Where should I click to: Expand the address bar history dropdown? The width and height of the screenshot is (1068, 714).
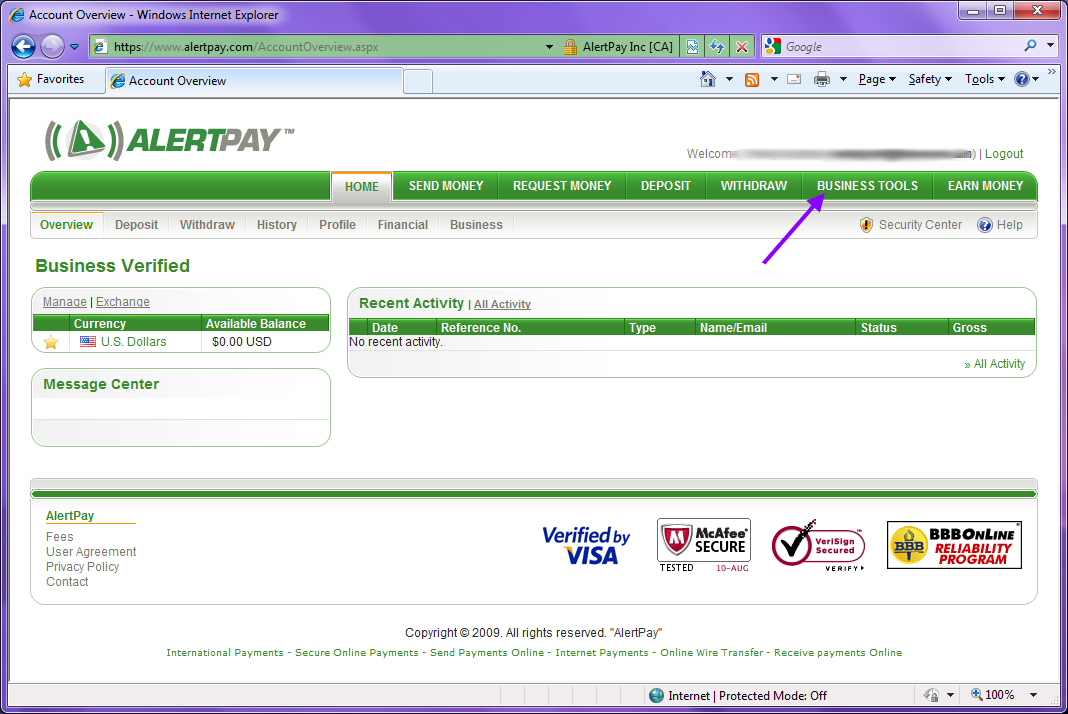(549, 47)
